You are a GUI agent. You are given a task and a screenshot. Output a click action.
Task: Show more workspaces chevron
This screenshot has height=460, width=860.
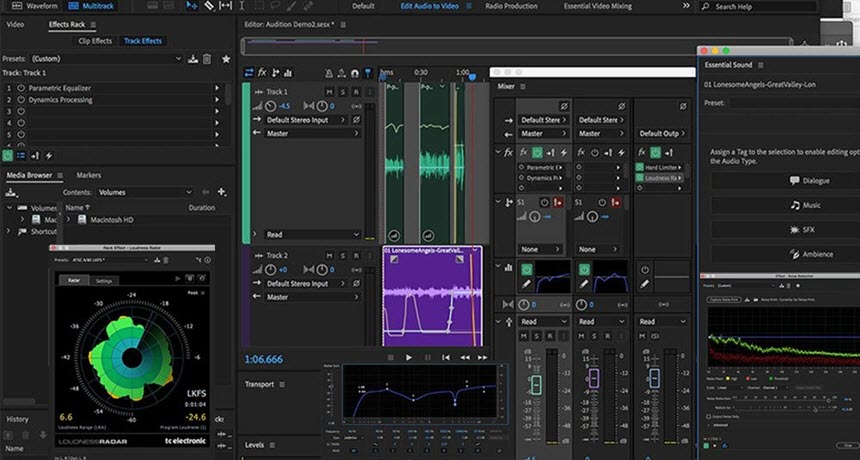tap(686, 5)
